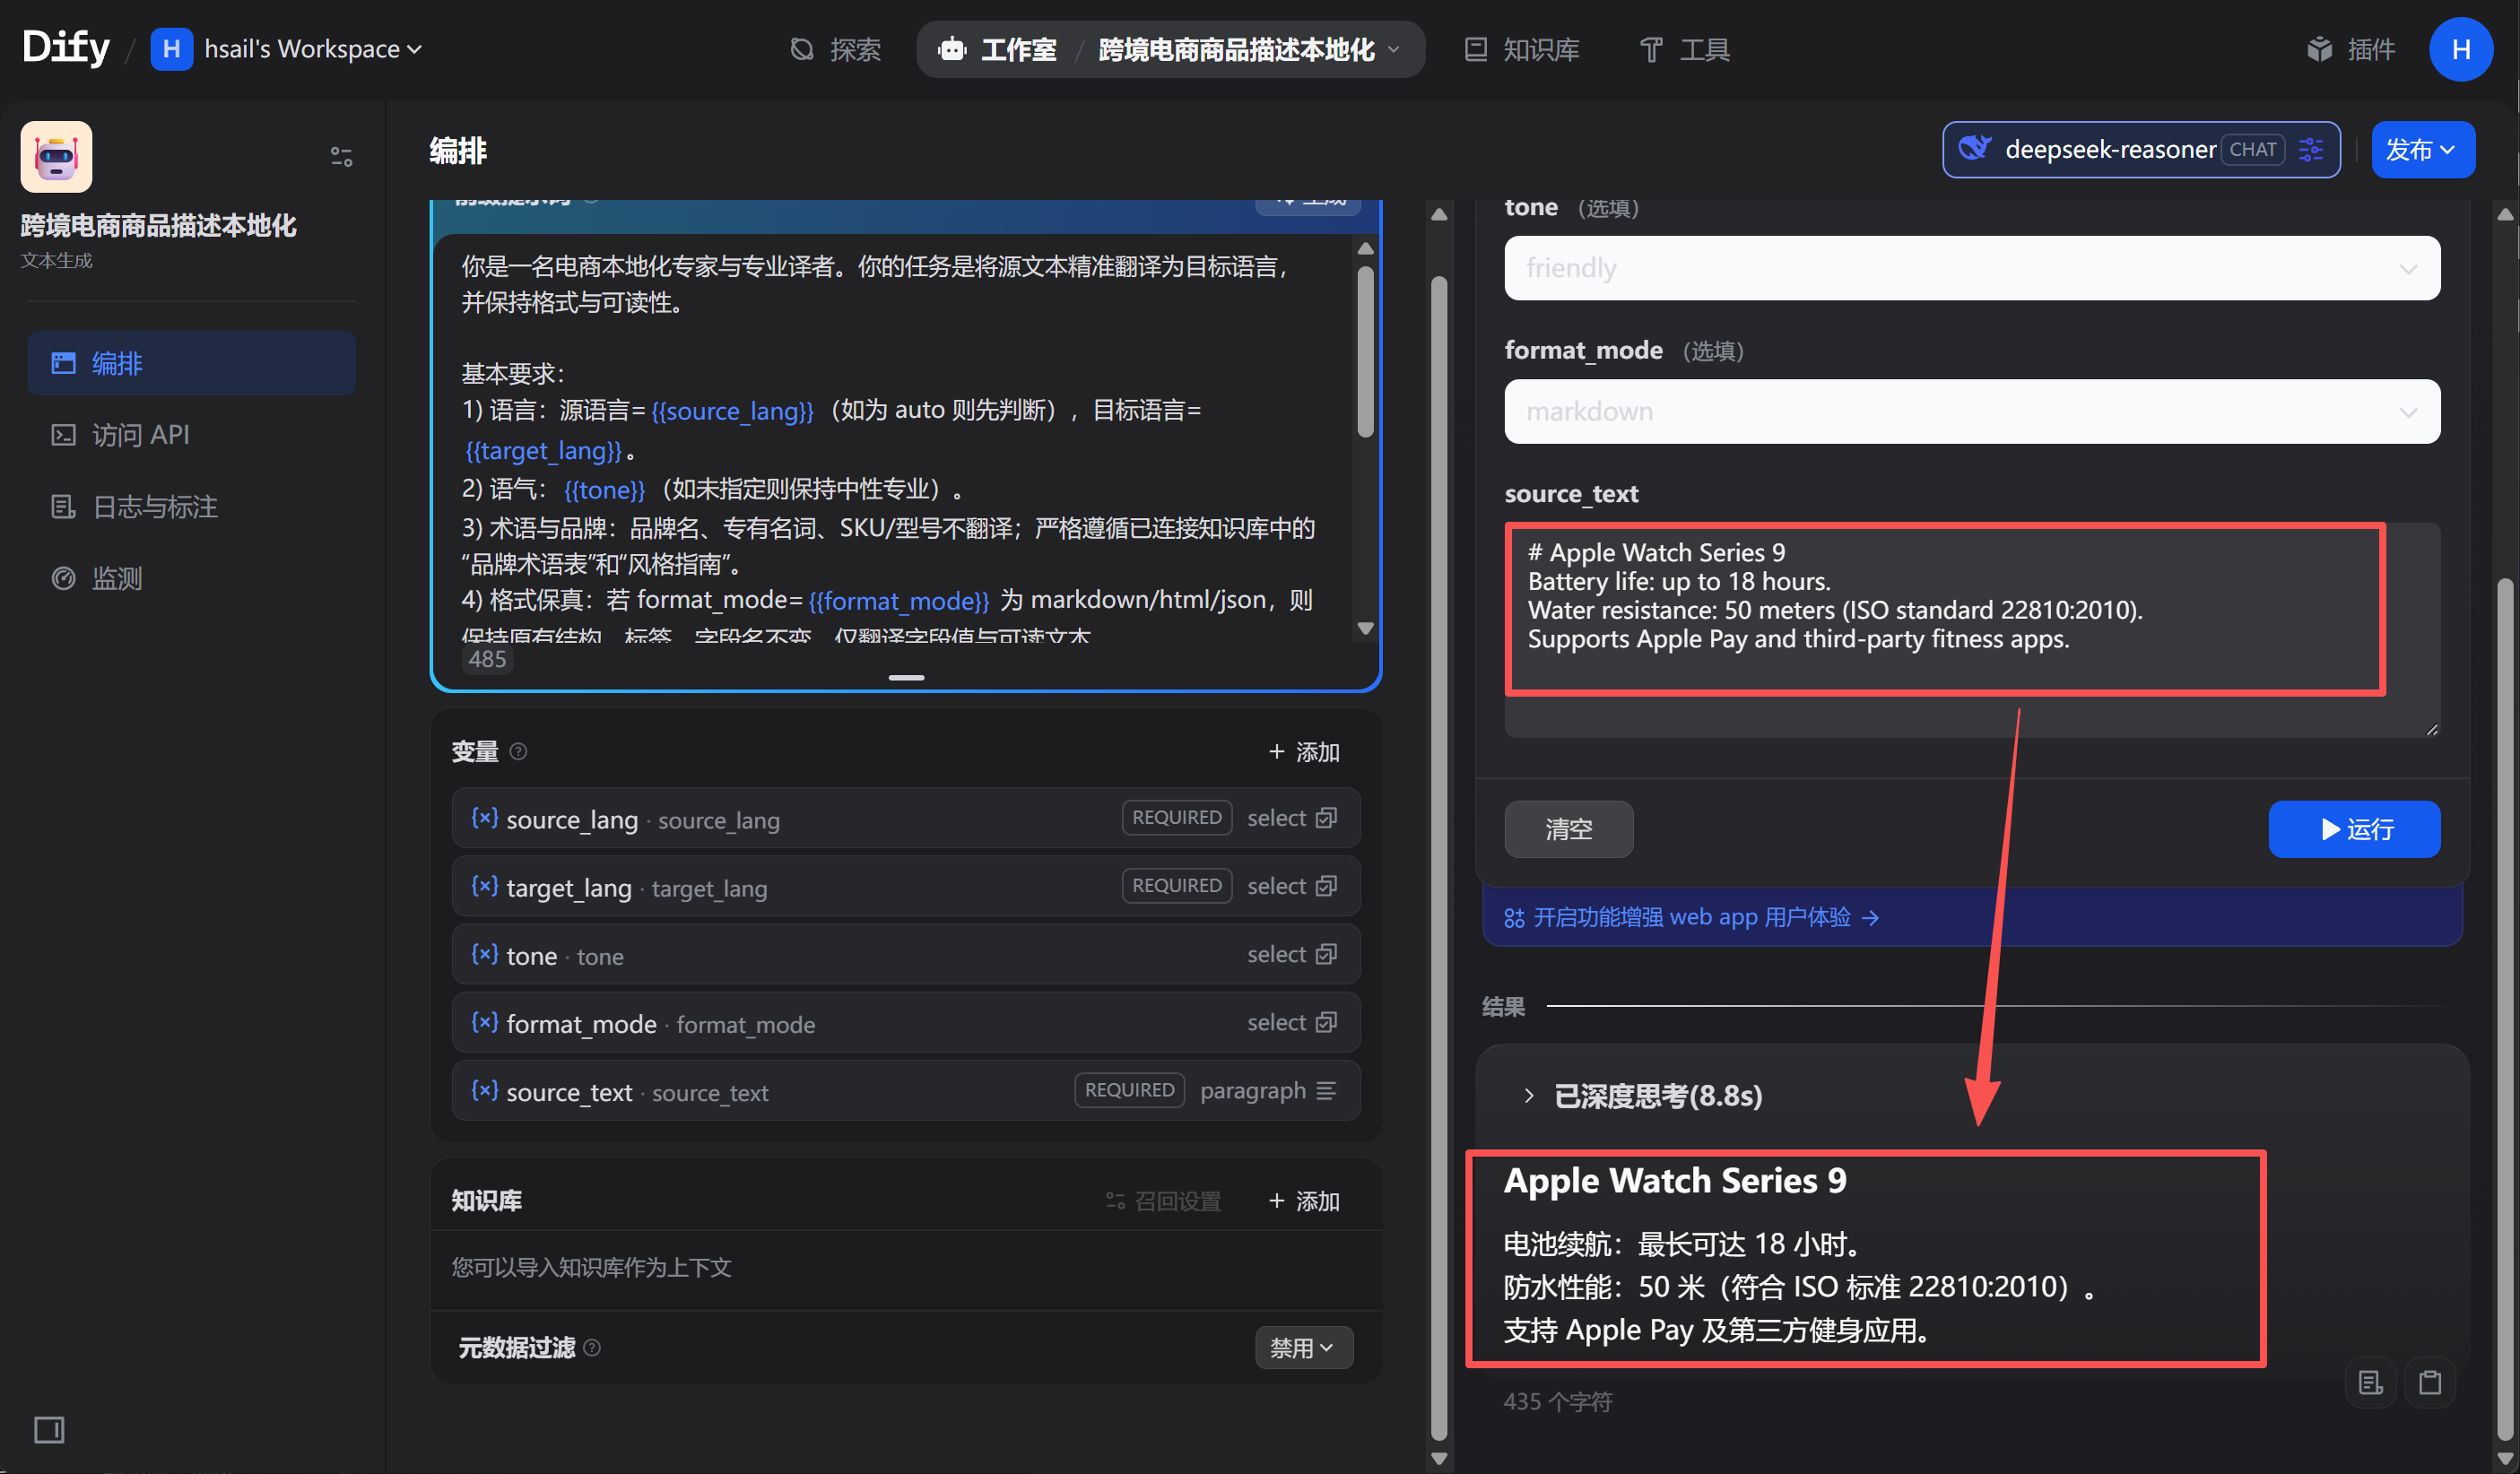This screenshot has height=1474, width=2520.
Task: Open 召回设置 retrieval settings
Action: coord(1163,1200)
